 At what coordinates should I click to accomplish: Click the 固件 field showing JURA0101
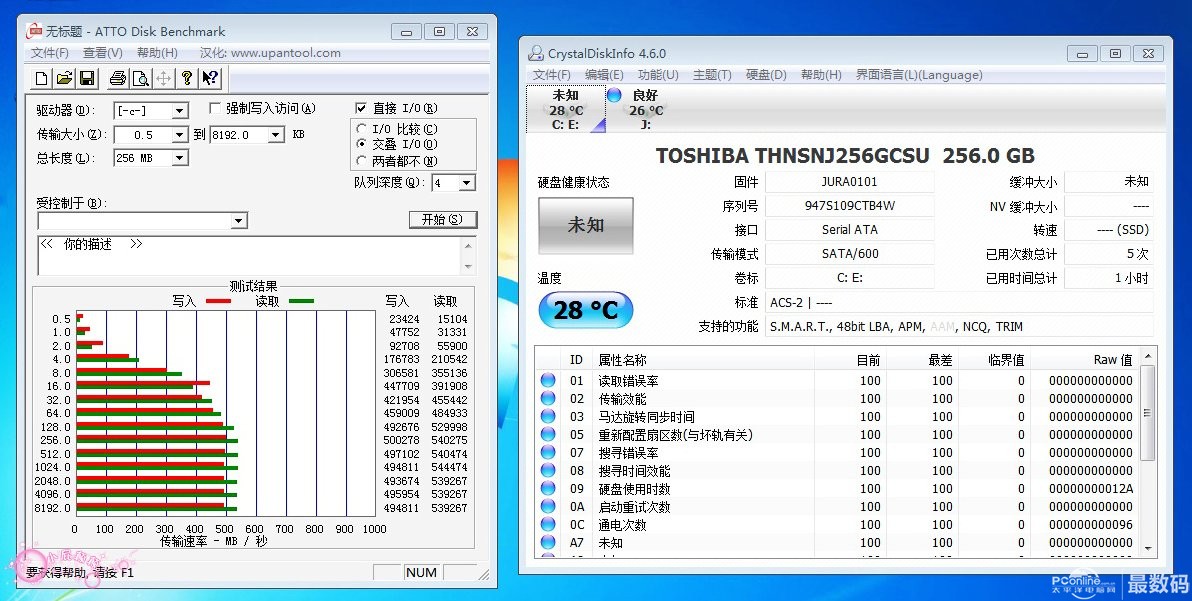(849, 182)
